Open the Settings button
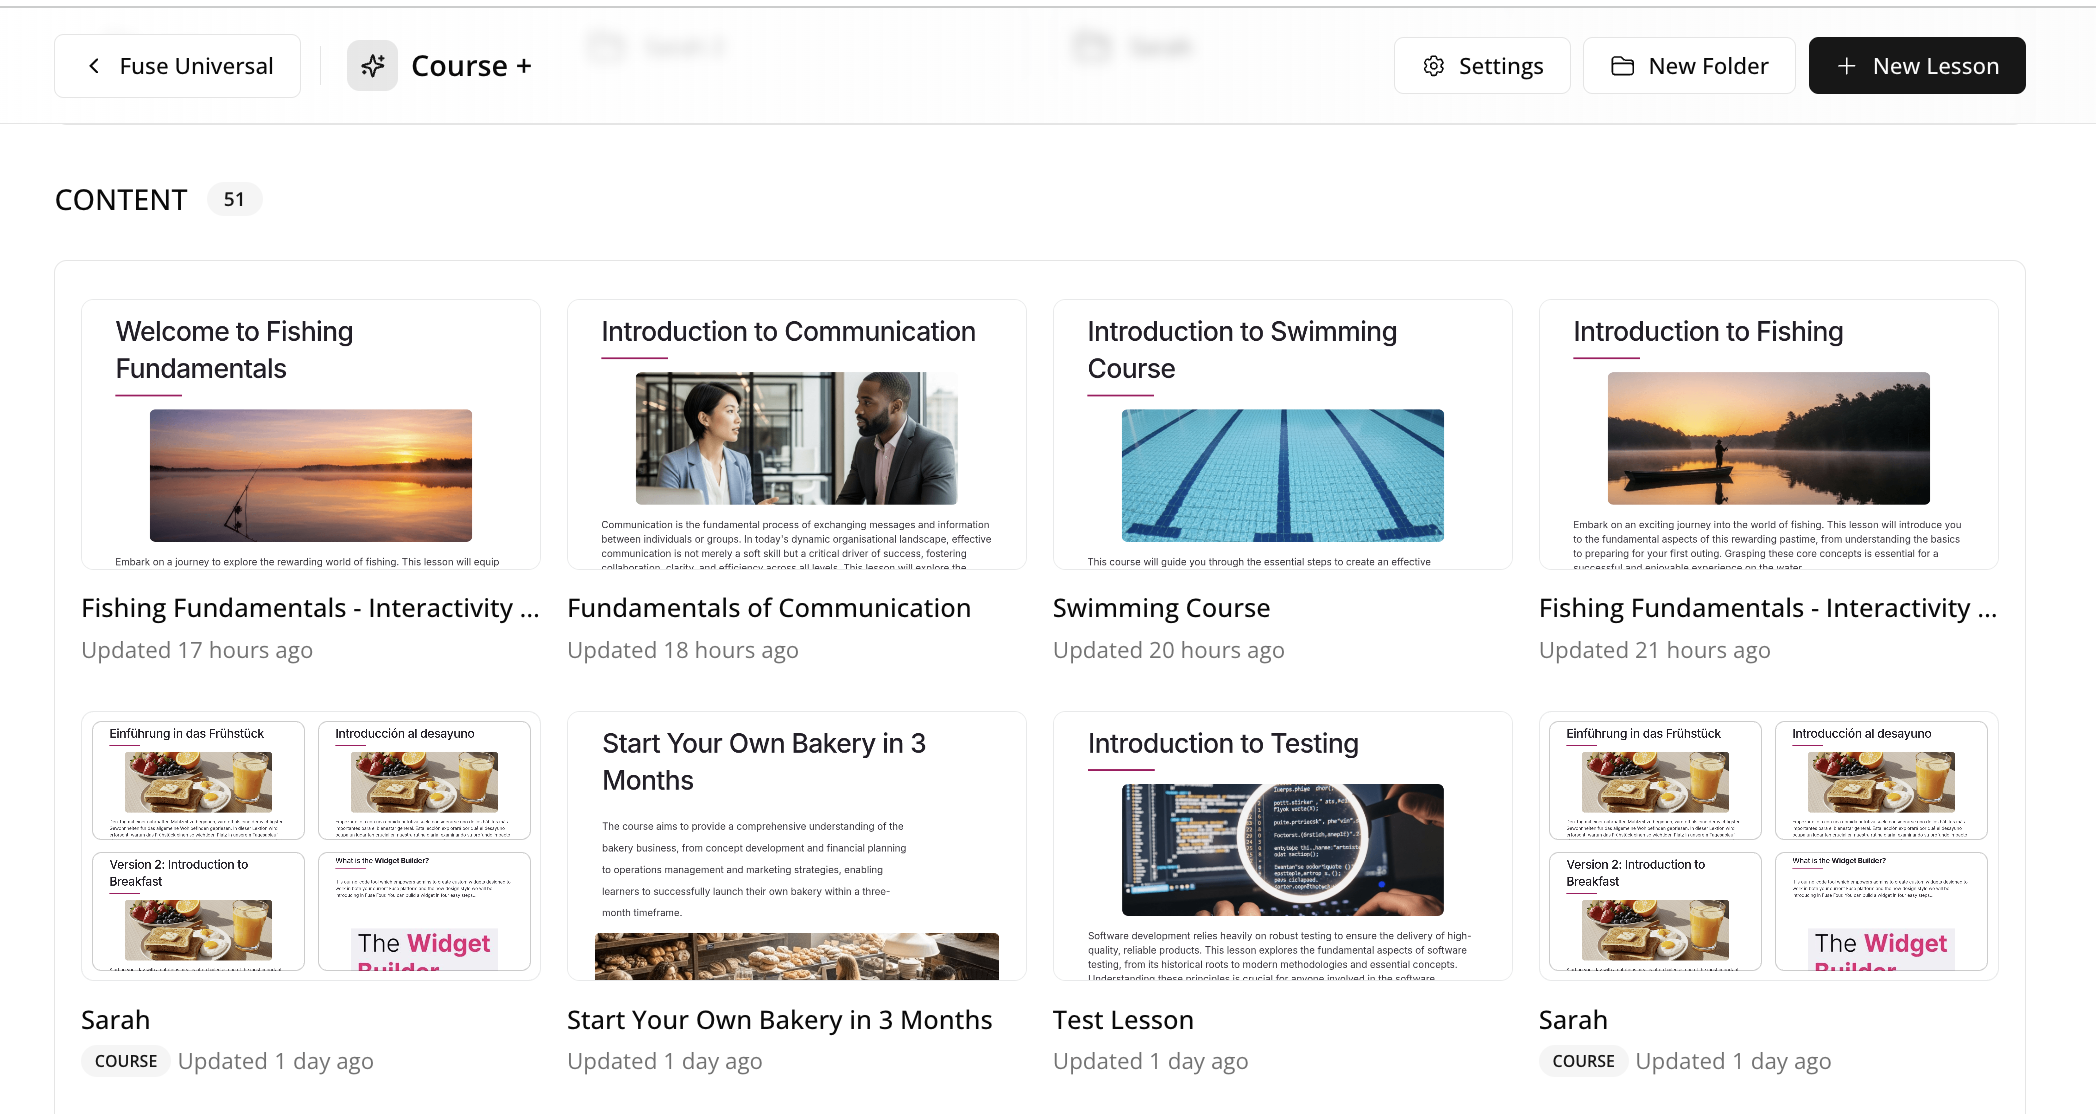Image resolution: width=2096 pixels, height=1114 pixels. click(x=1482, y=66)
